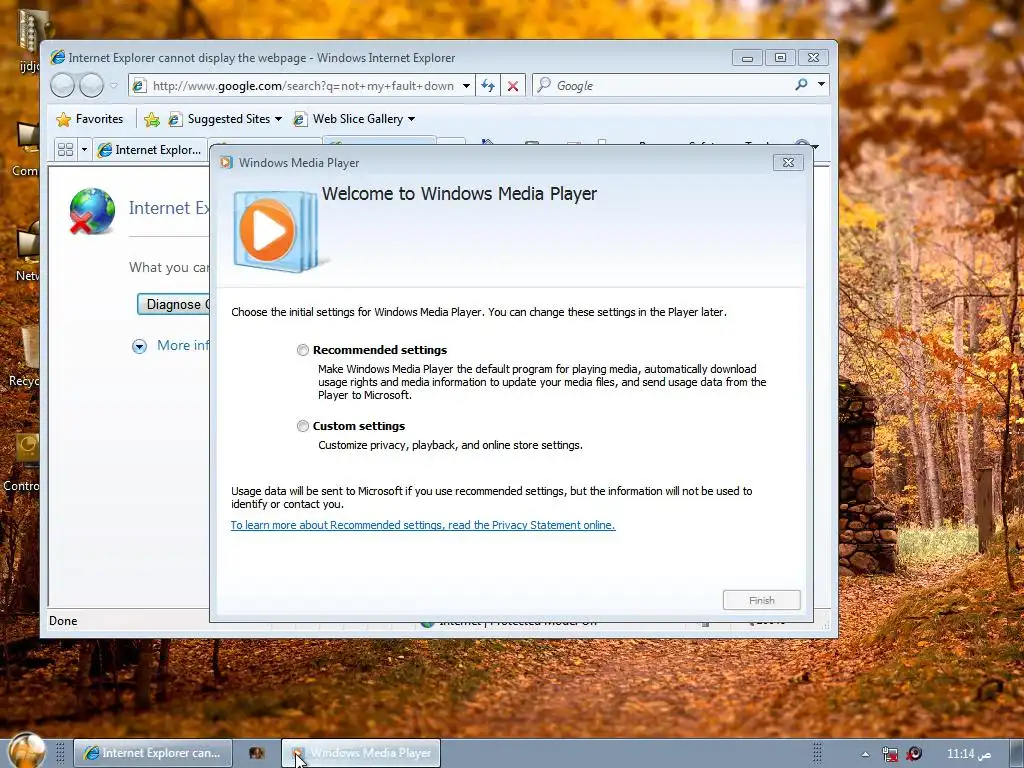Open the Control Panel desktop icon

(x=22, y=463)
